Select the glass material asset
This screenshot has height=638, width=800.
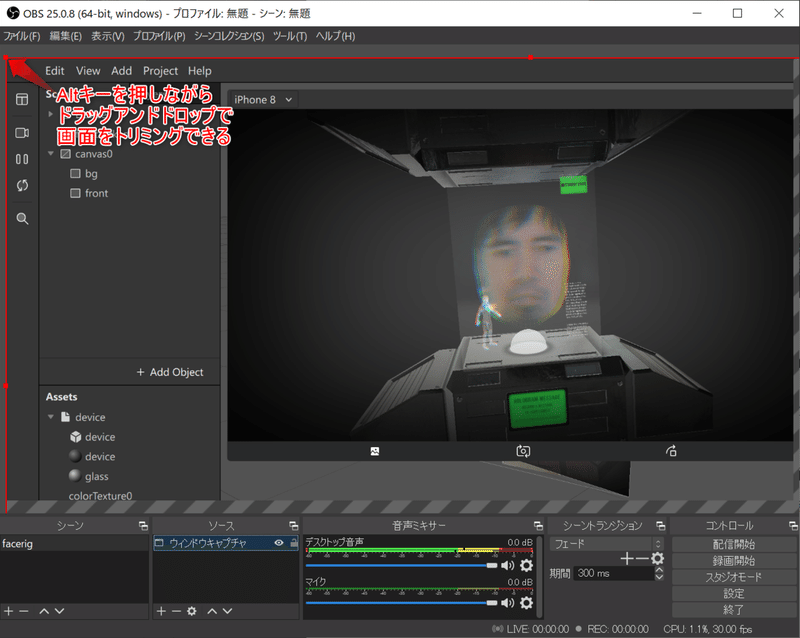(x=96, y=476)
